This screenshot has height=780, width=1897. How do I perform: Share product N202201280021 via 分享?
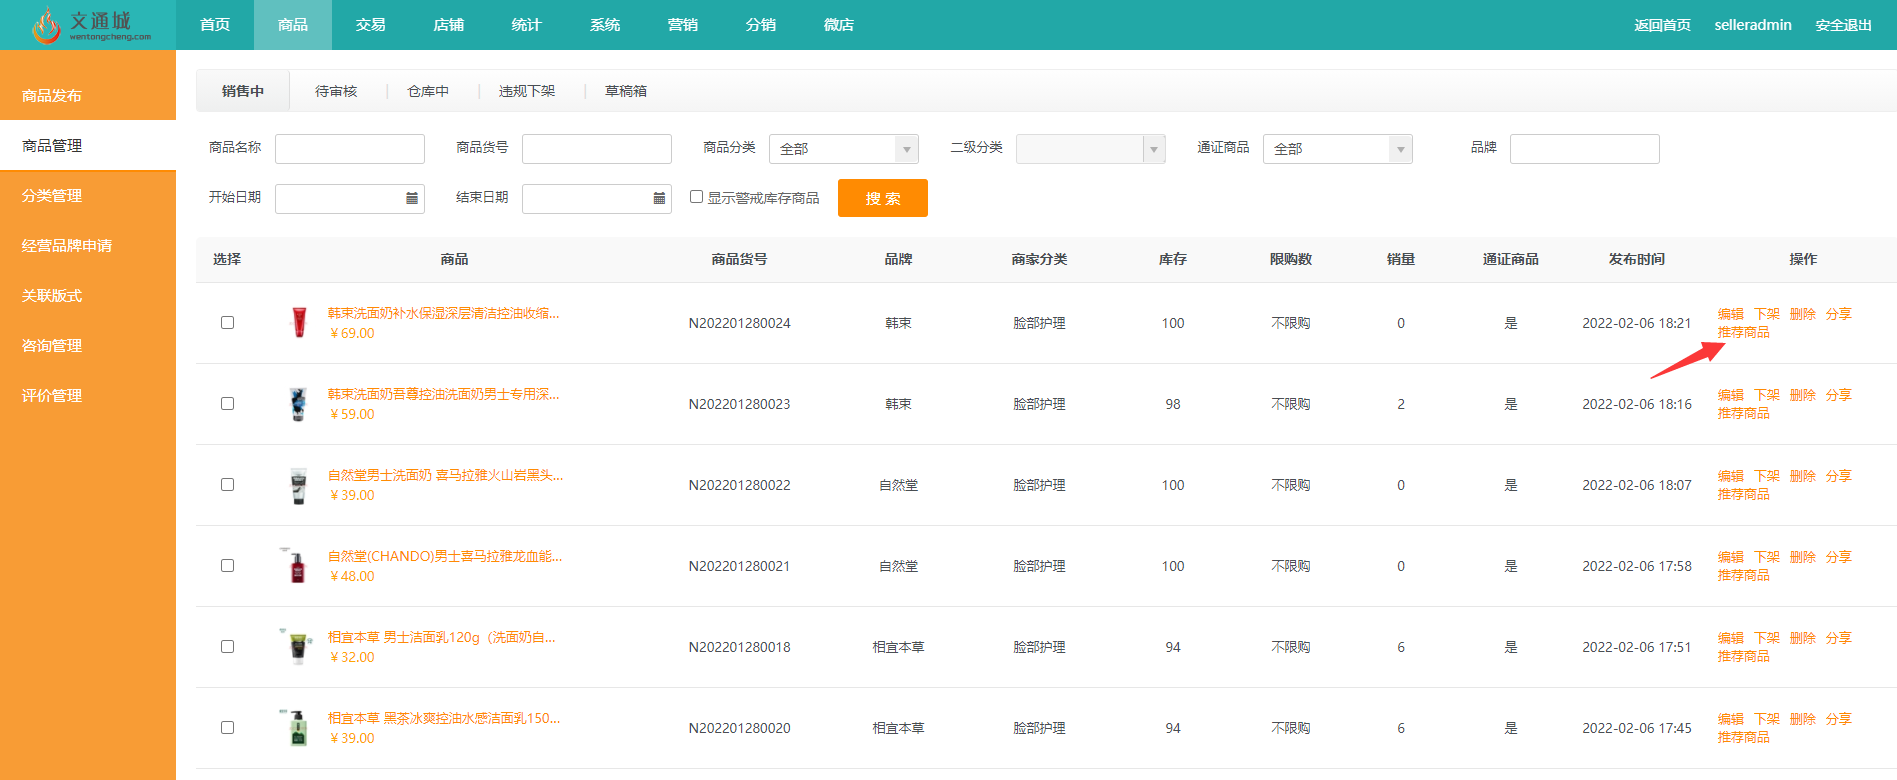click(1839, 557)
